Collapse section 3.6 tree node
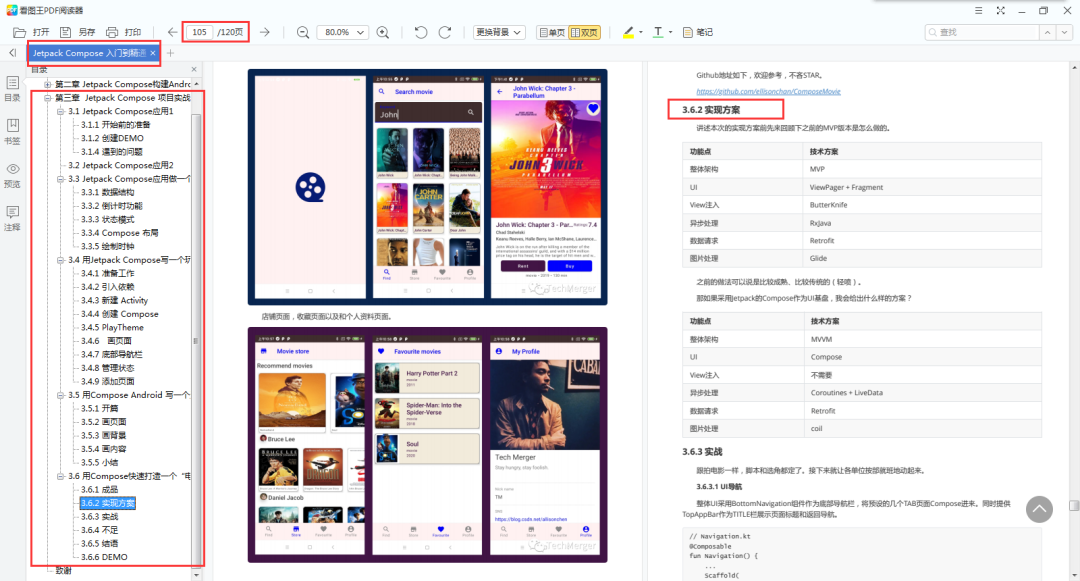 click(x=61, y=476)
